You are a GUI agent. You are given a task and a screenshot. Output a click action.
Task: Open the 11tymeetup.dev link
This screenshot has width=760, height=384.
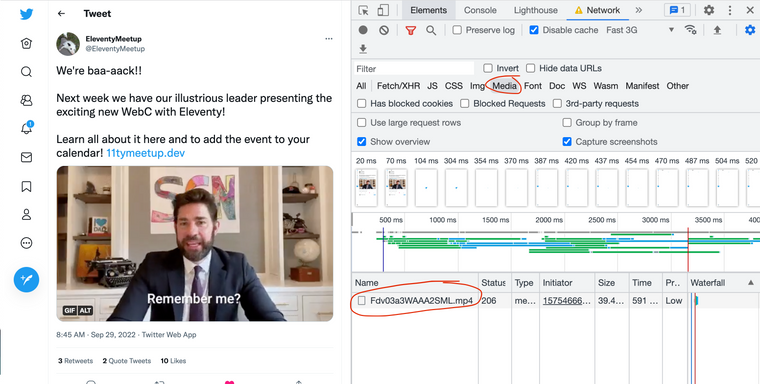coord(145,153)
